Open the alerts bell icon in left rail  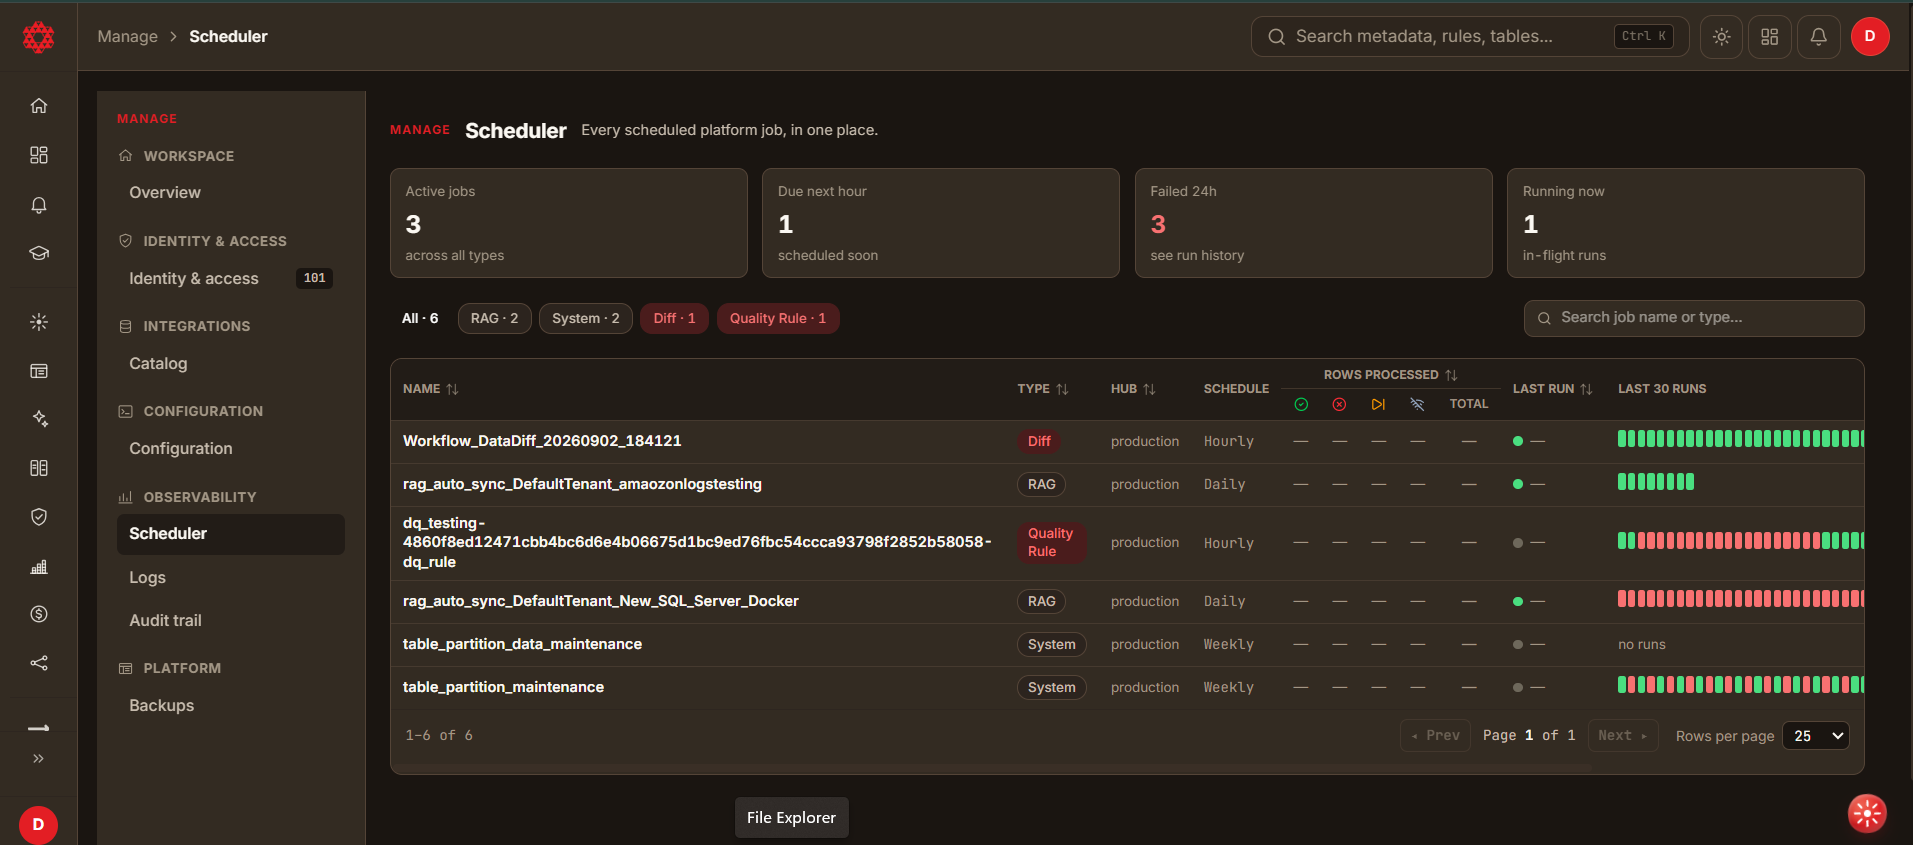click(x=39, y=205)
